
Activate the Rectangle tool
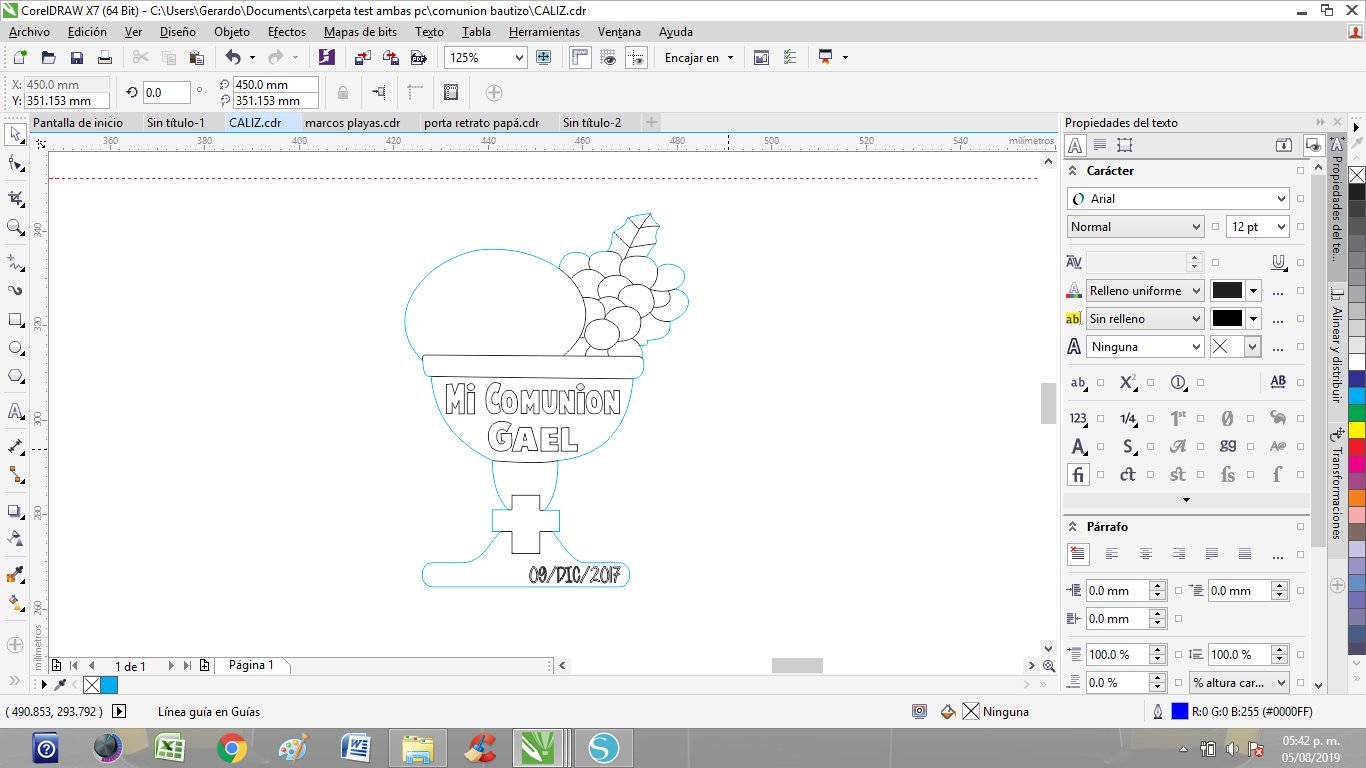[15, 320]
